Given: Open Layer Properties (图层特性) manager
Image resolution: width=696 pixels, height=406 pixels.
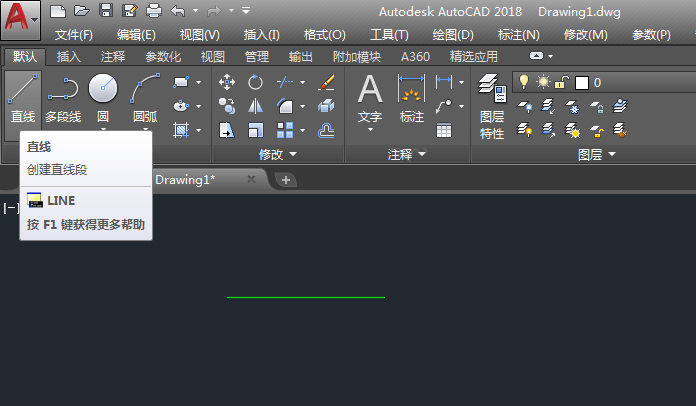Looking at the screenshot, I should coord(492,106).
